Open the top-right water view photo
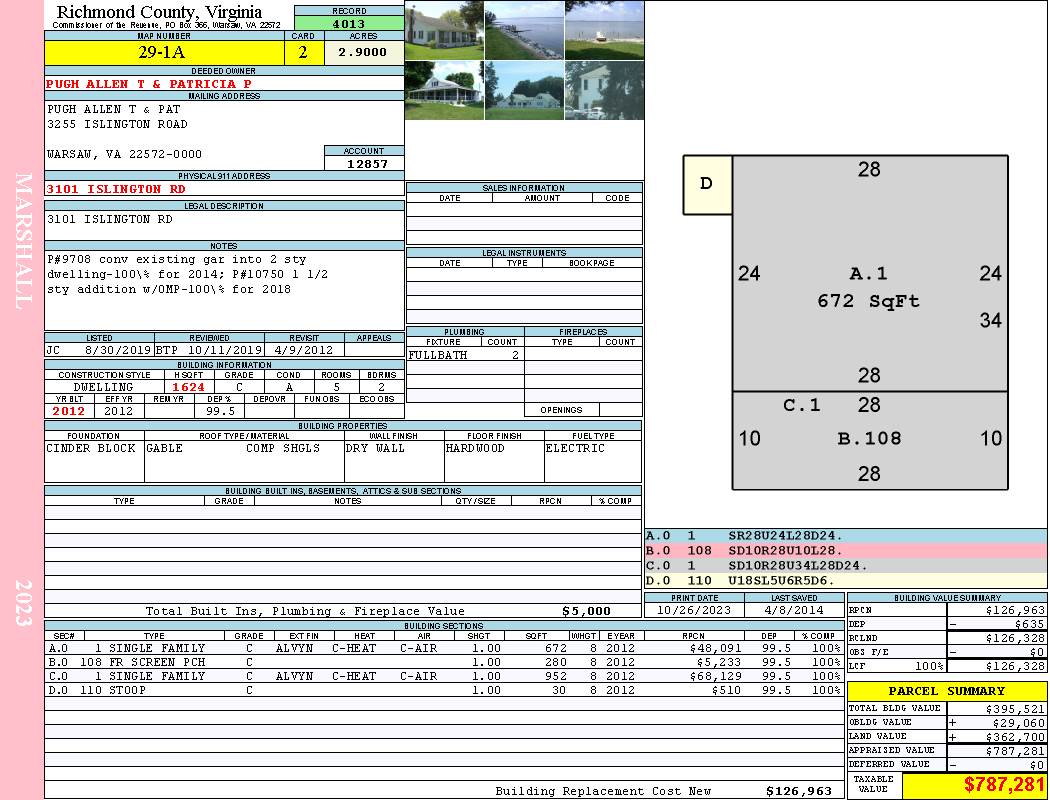This screenshot has height=800, width=1050. point(604,30)
